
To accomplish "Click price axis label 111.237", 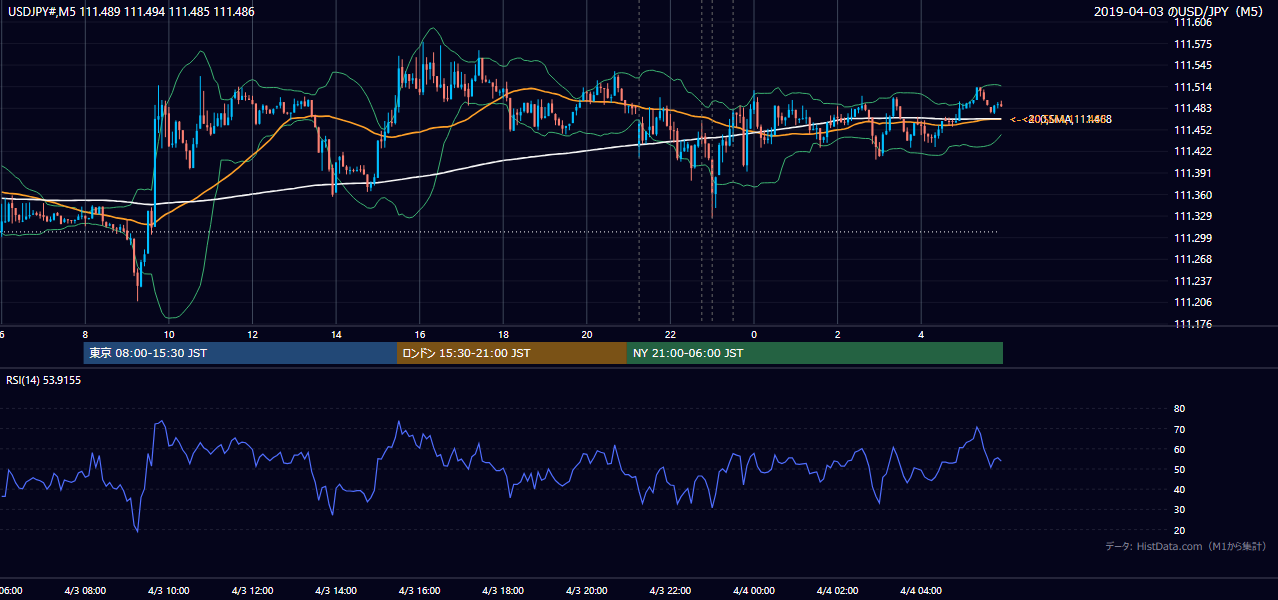I will click(1192, 281).
